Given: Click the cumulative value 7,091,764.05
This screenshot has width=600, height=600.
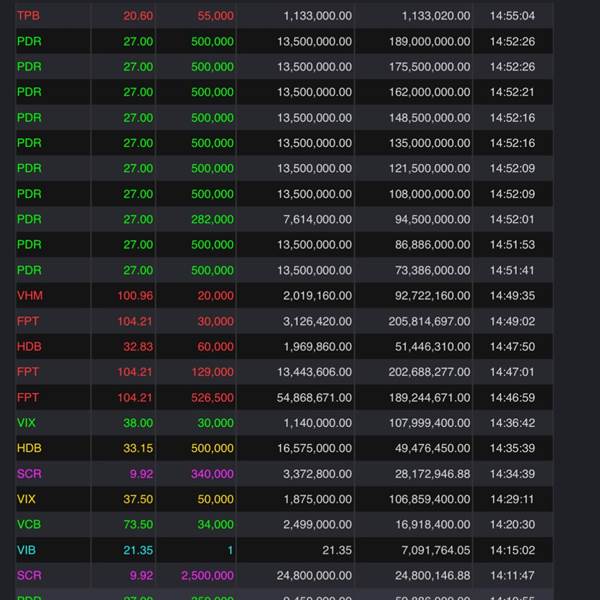Looking at the screenshot, I should (436, 550).
